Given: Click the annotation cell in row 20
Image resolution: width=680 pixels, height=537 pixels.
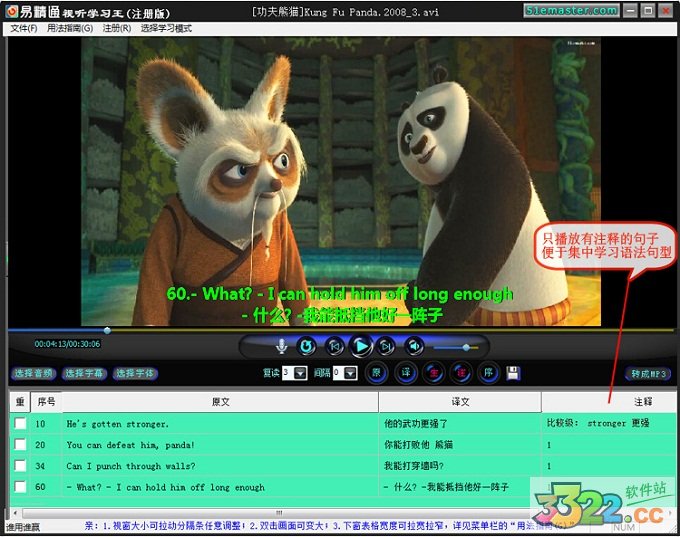Looking at the screenshot, I should click(x=609, y=445).
